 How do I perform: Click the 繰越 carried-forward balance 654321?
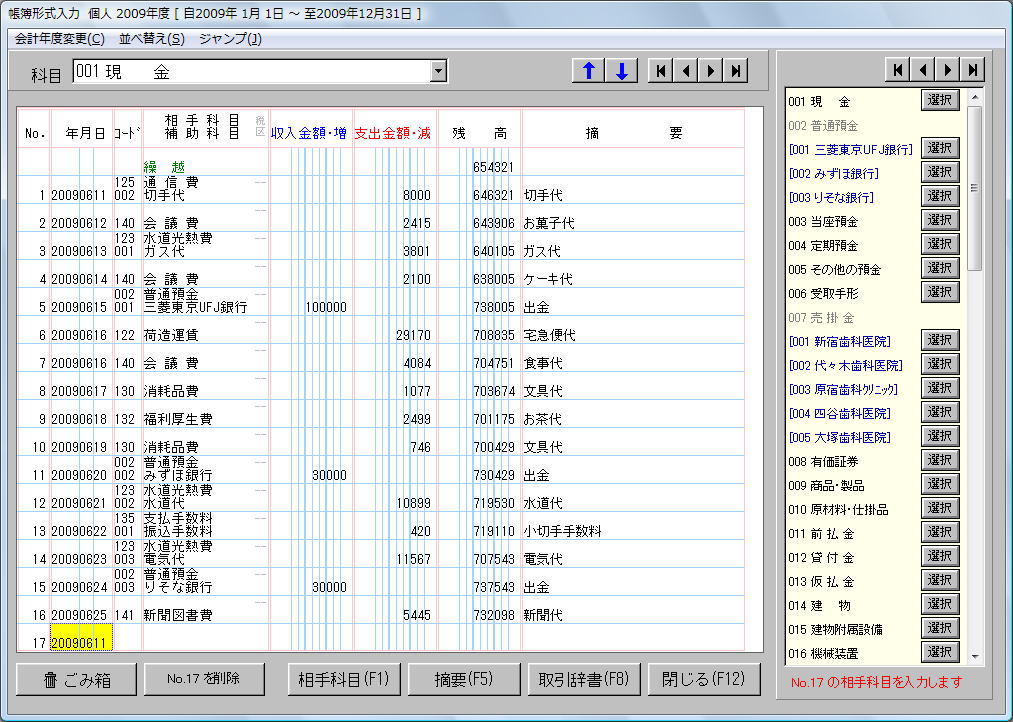tap(493, 167)
